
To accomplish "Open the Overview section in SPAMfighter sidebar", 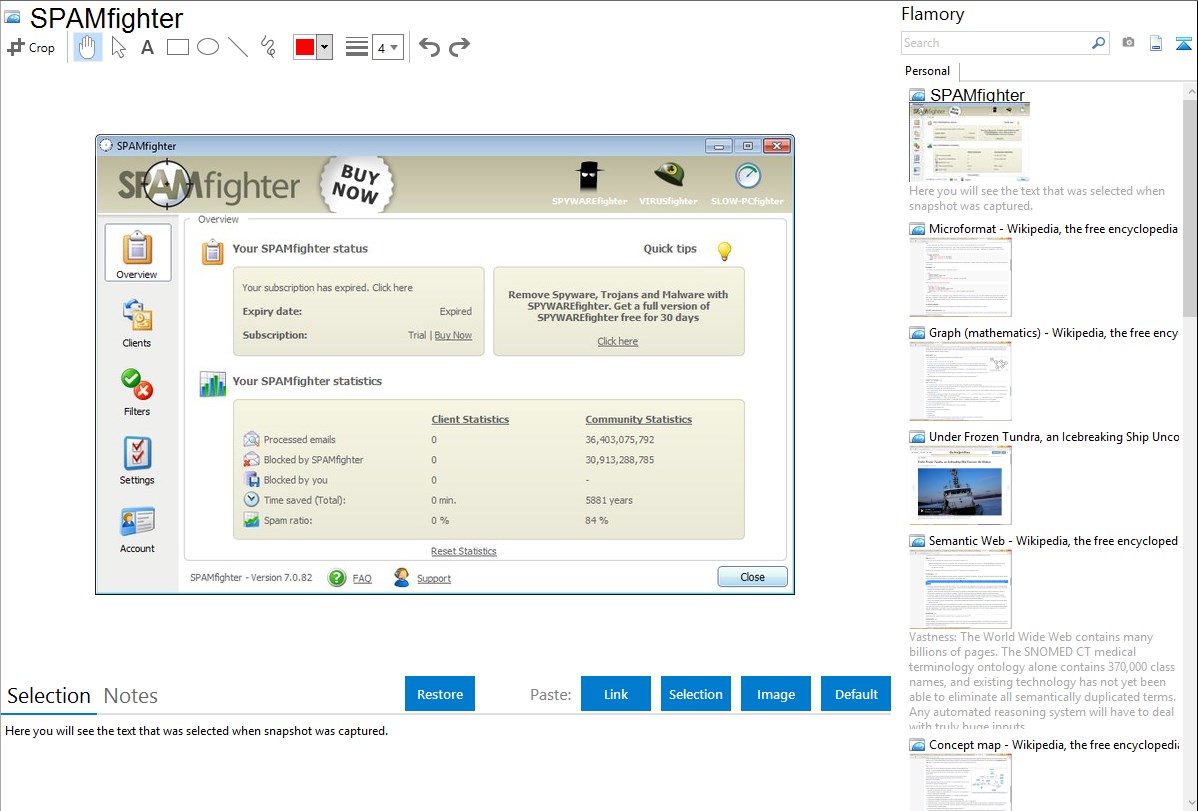I will (x=138, y=254).
